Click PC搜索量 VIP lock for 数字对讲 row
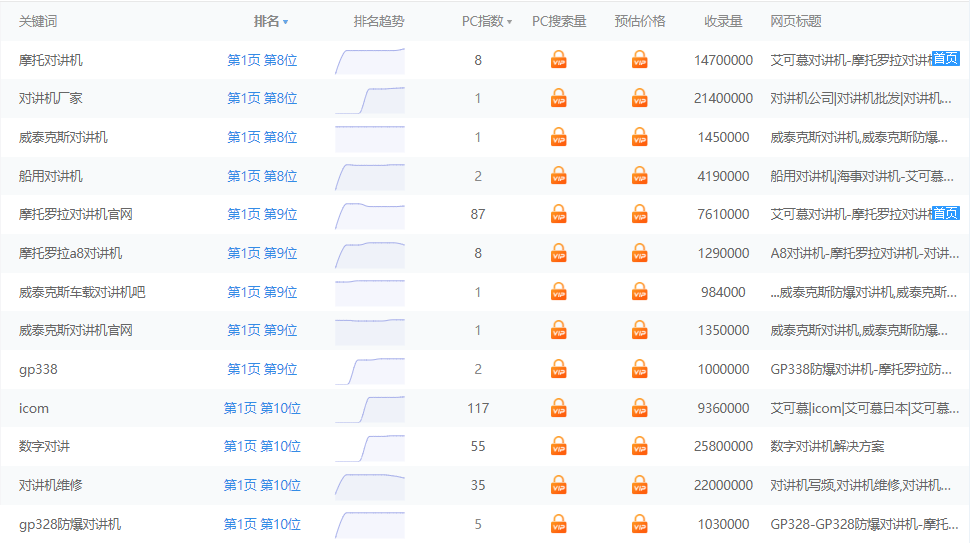970x543 pixels. point(559,446)
